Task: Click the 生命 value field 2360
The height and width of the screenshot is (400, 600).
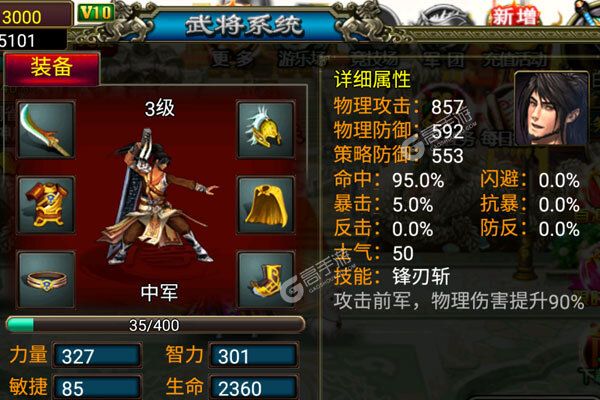Action: point(254,388)
